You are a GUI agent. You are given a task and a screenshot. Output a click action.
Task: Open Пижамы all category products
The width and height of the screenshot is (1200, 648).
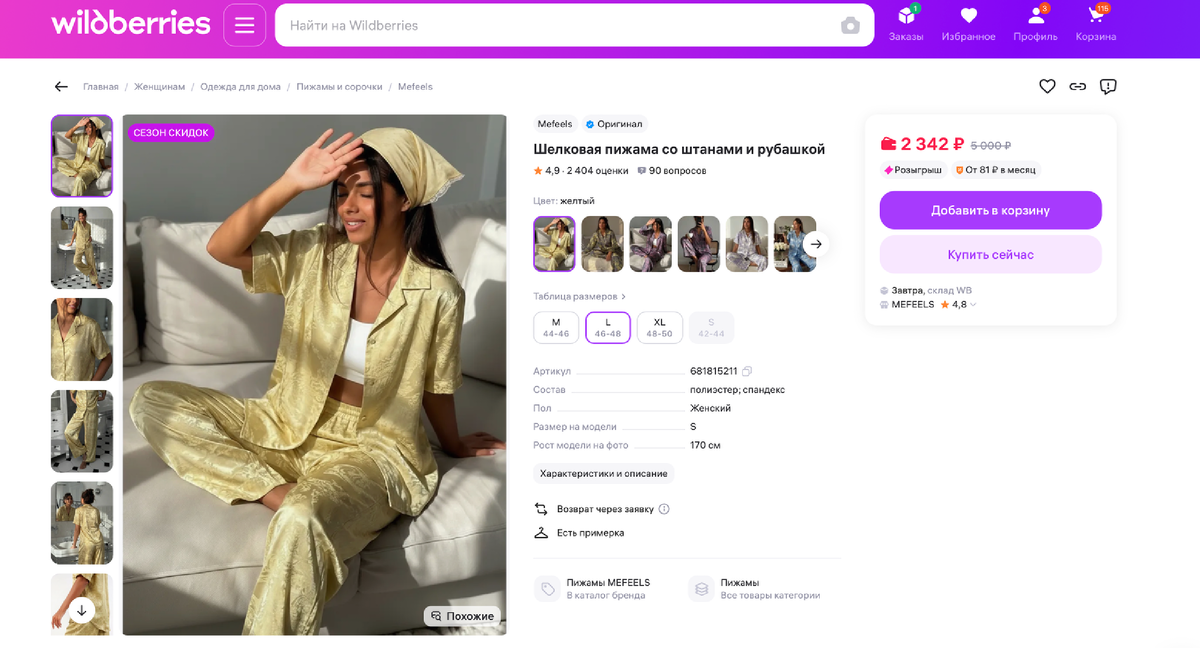(755, 589)
